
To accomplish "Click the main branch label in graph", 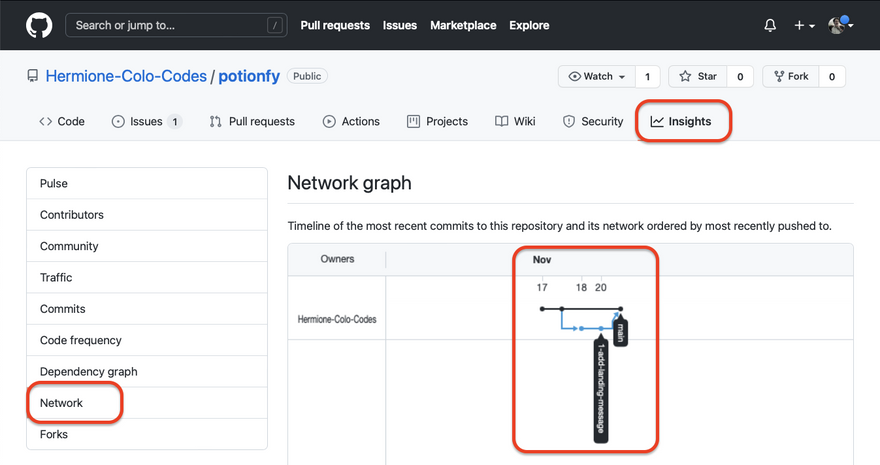I will click(620, 331).
